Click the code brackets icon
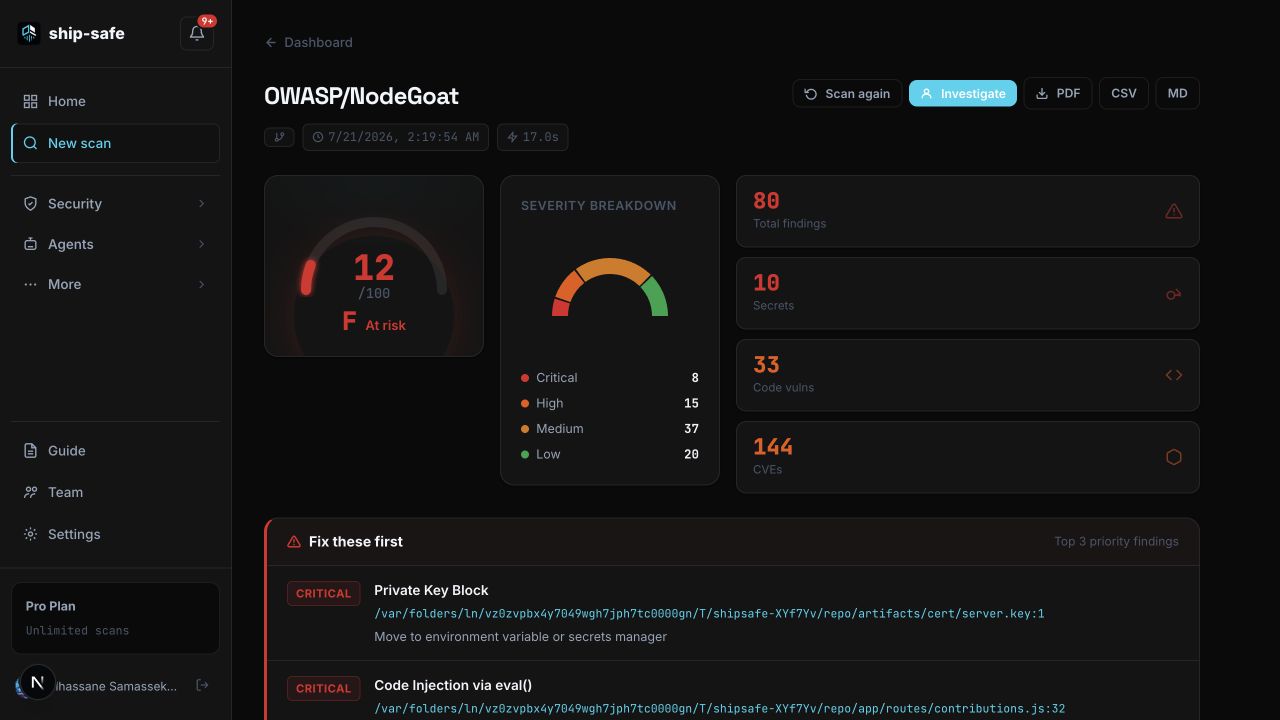Viewport: 1280px width, 720px height. pyautogui.click(x=1174, y=375)
